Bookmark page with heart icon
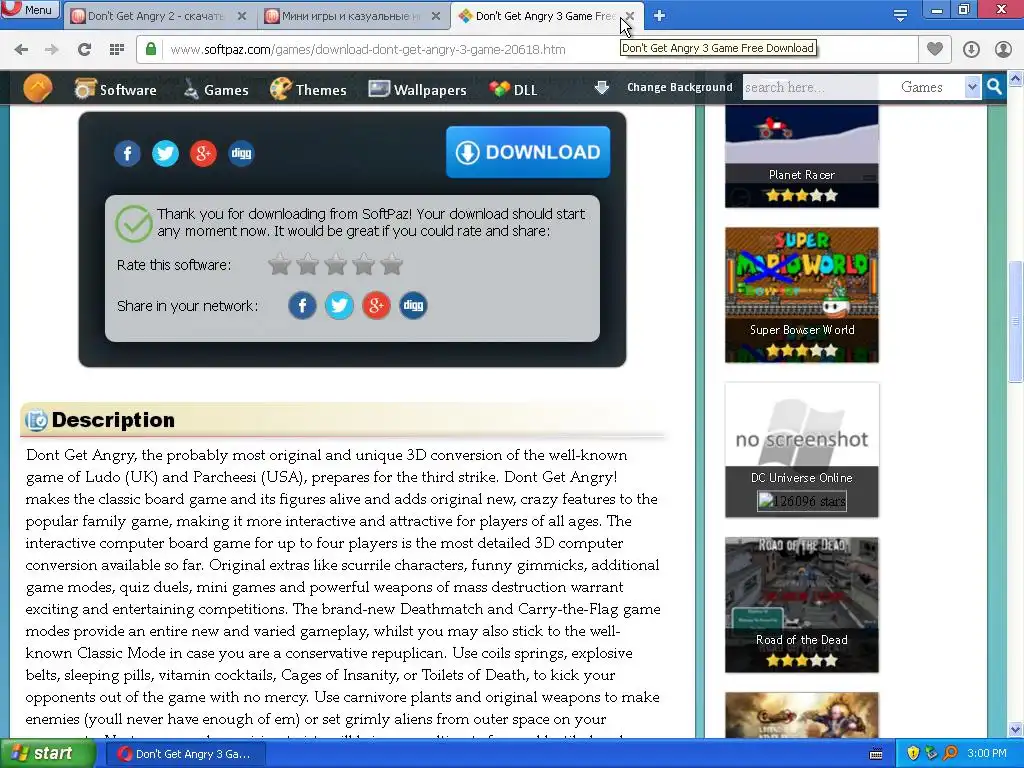This screenshot has height=768, width=1024. tap(935, 49)
